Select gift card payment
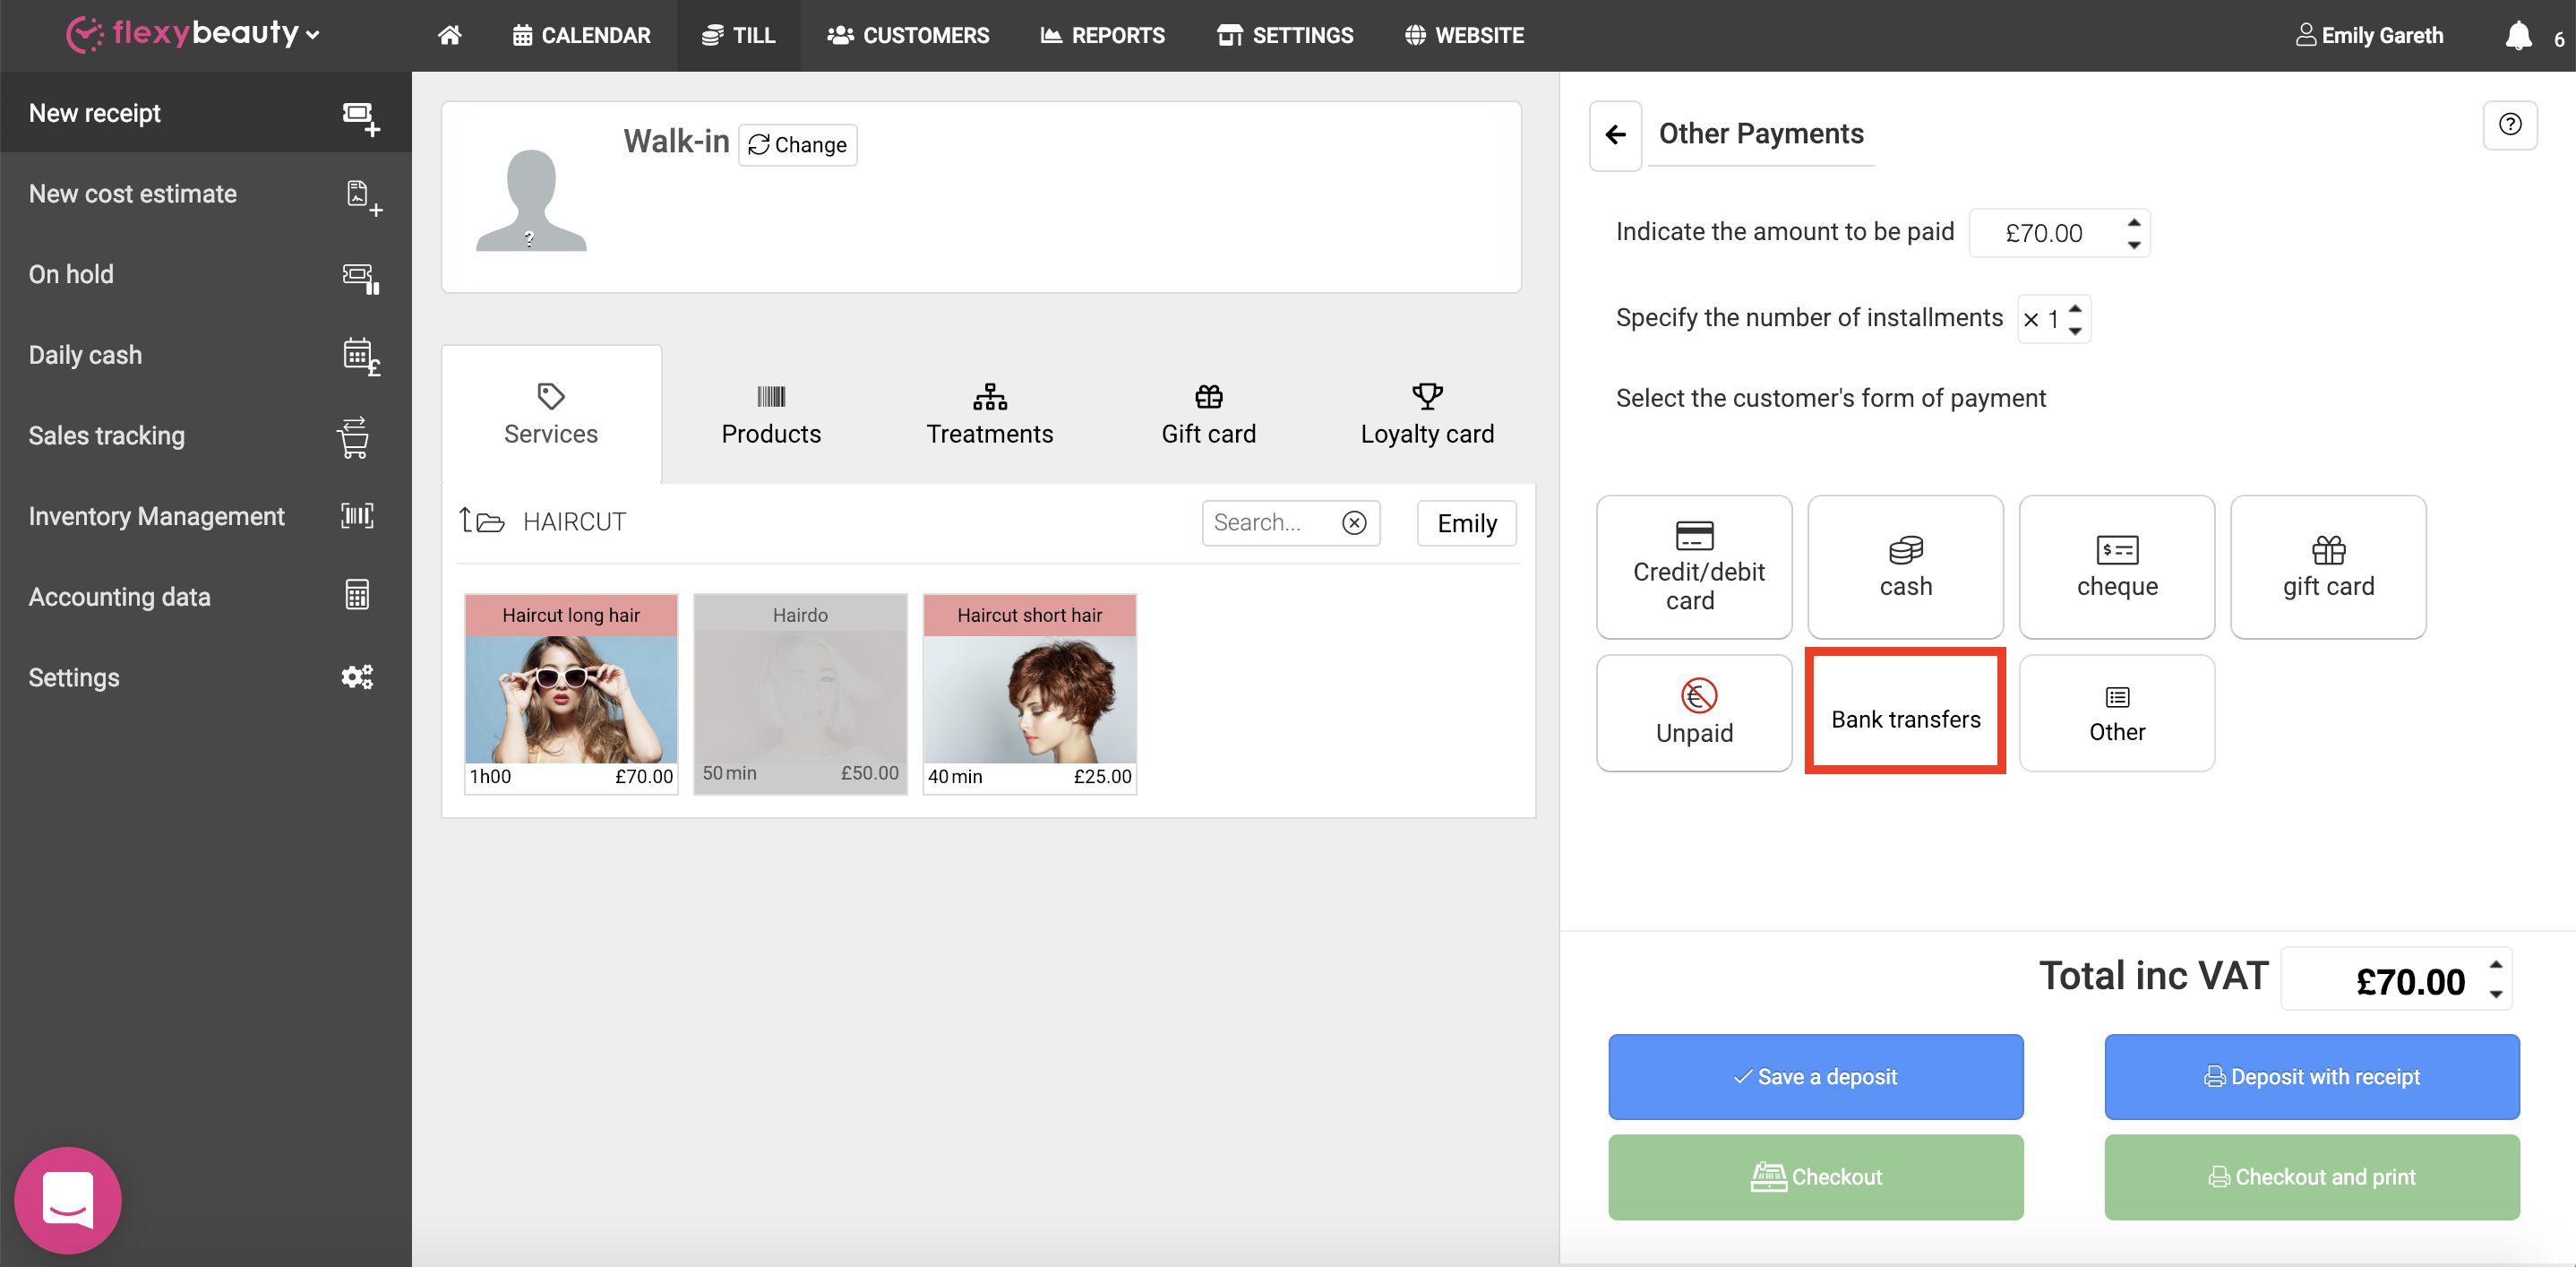Image resolution: width=2576 pixels, height=1267 pixels. pos(2328,567)
